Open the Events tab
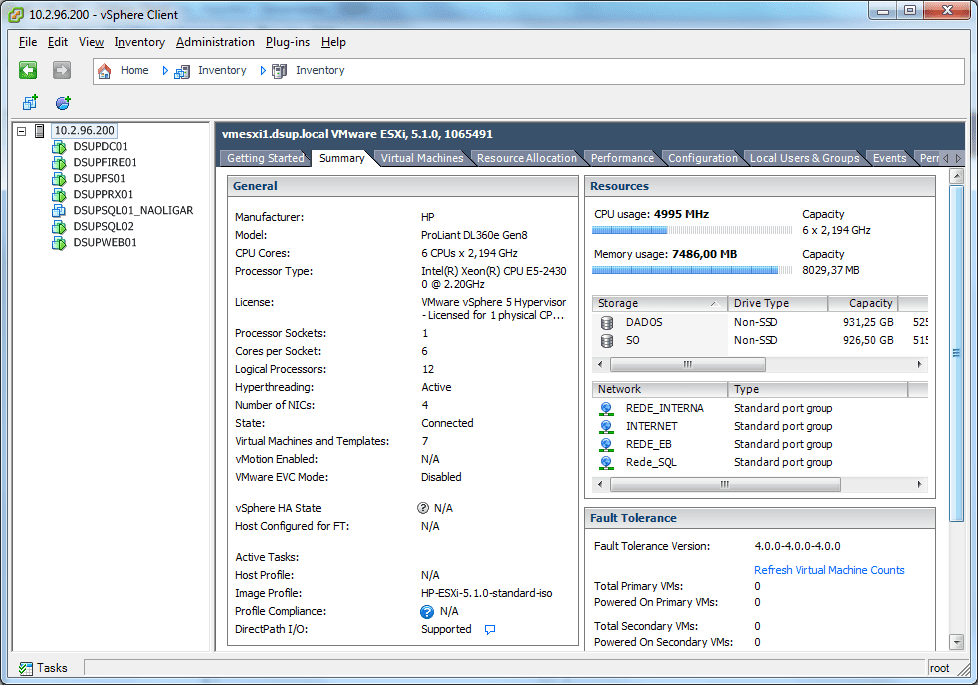This screenshot has height=685, width=978. [x=889, y=158]
